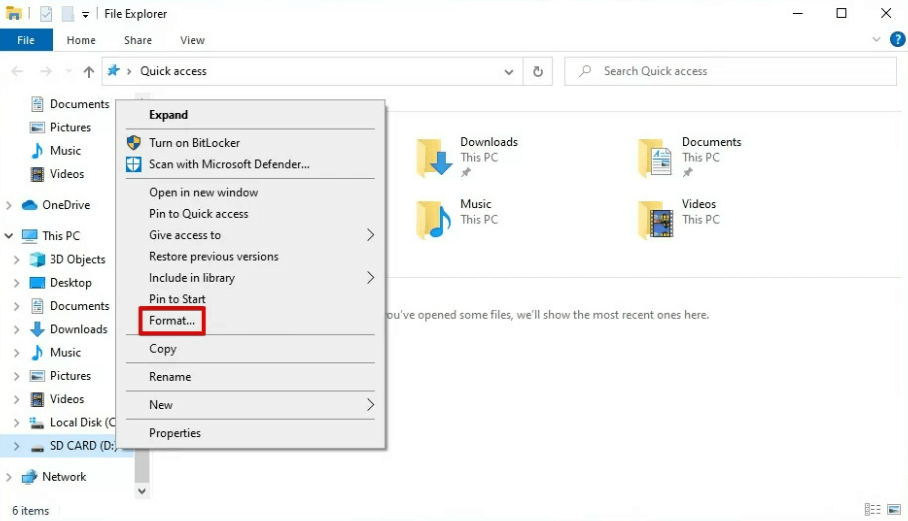Switch to the Home ribbon tab

(x=81, y=40)
